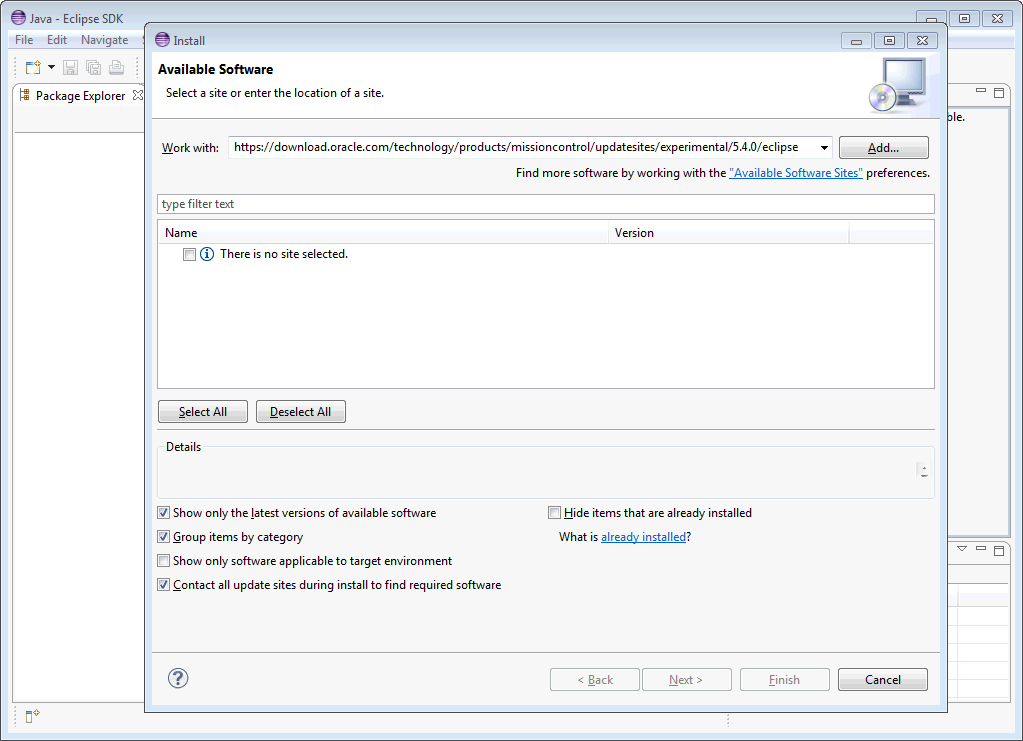Screen dimensions: 1023x741
Task: Click the Save All toolbar icon
Action: (93, 67)
